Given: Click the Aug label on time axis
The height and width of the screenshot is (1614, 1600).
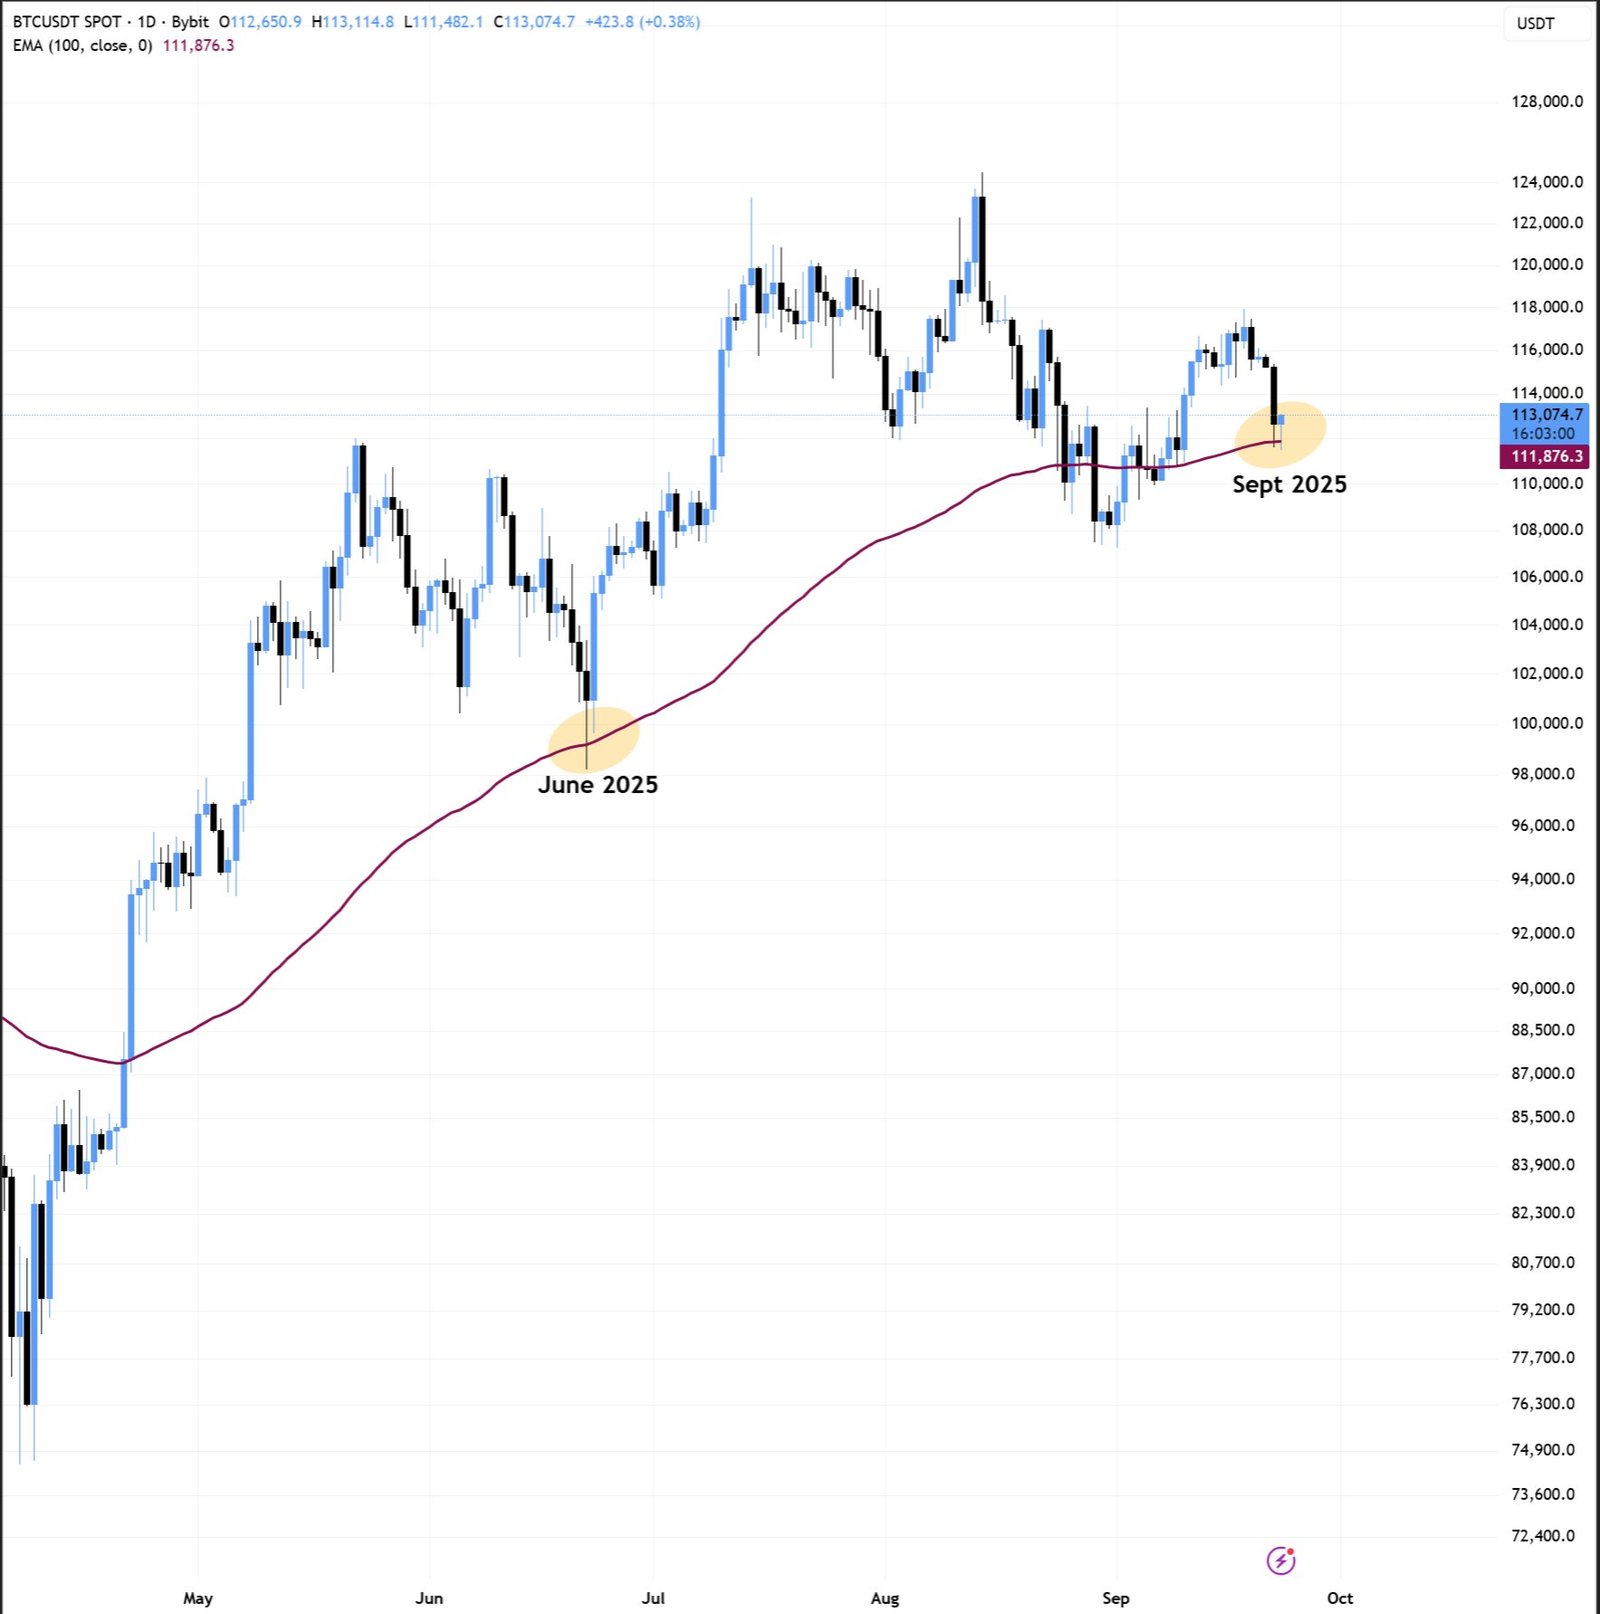Looking at the screenshot, I should coord(885,1598).
